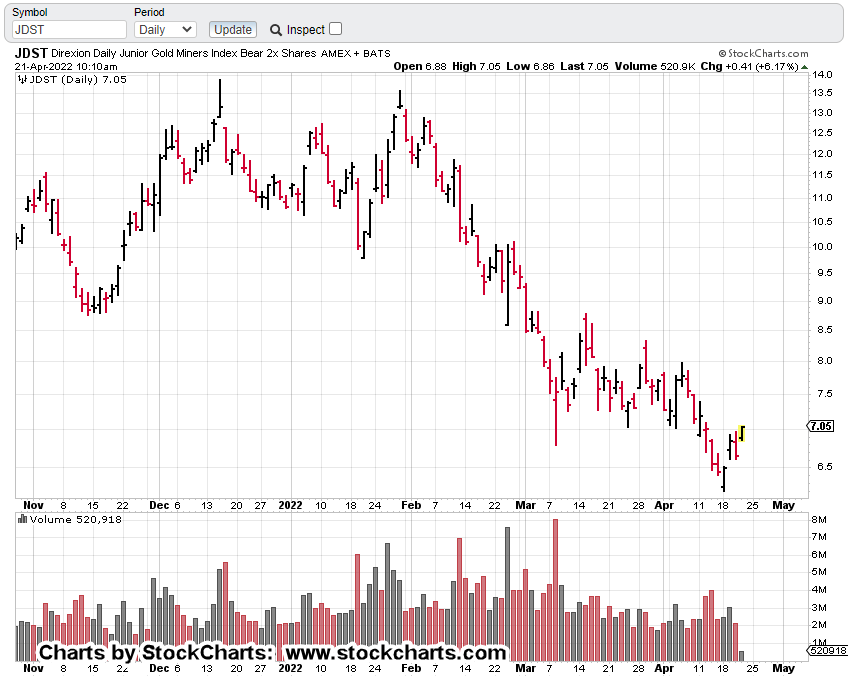Click the copyright StockCharts.com logo text
Screen dimensions: 848x681
tap(775, 53)
